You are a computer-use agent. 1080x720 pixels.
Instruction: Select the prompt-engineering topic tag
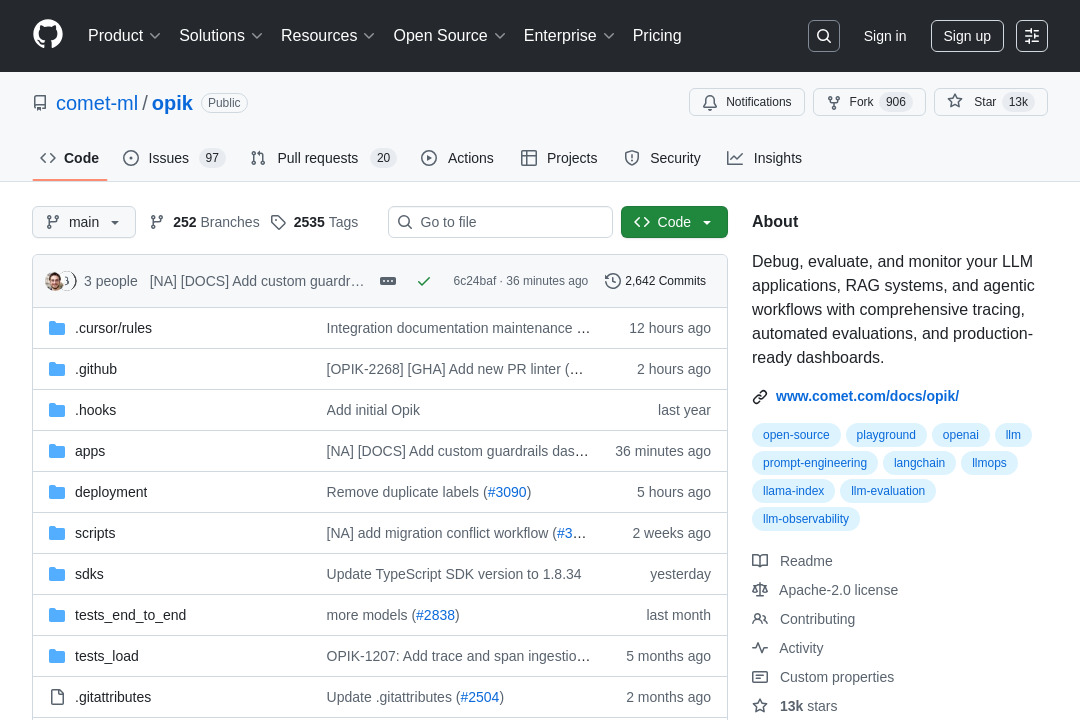point(814,463)
